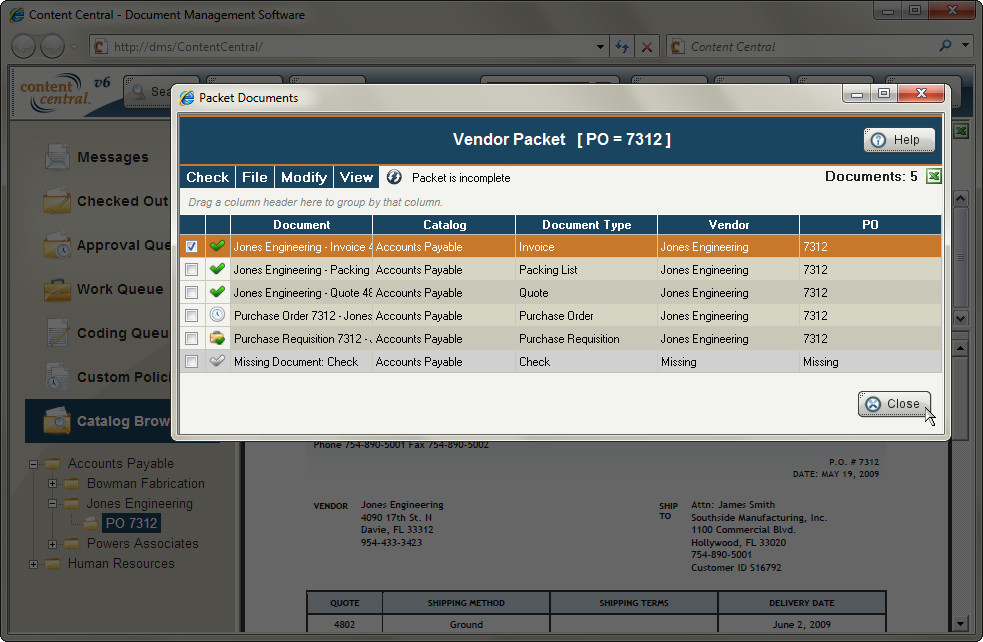The width and height of the screenshot is (983, 642).
Task: Sort by the PO column header
Action: pos(870,224)
